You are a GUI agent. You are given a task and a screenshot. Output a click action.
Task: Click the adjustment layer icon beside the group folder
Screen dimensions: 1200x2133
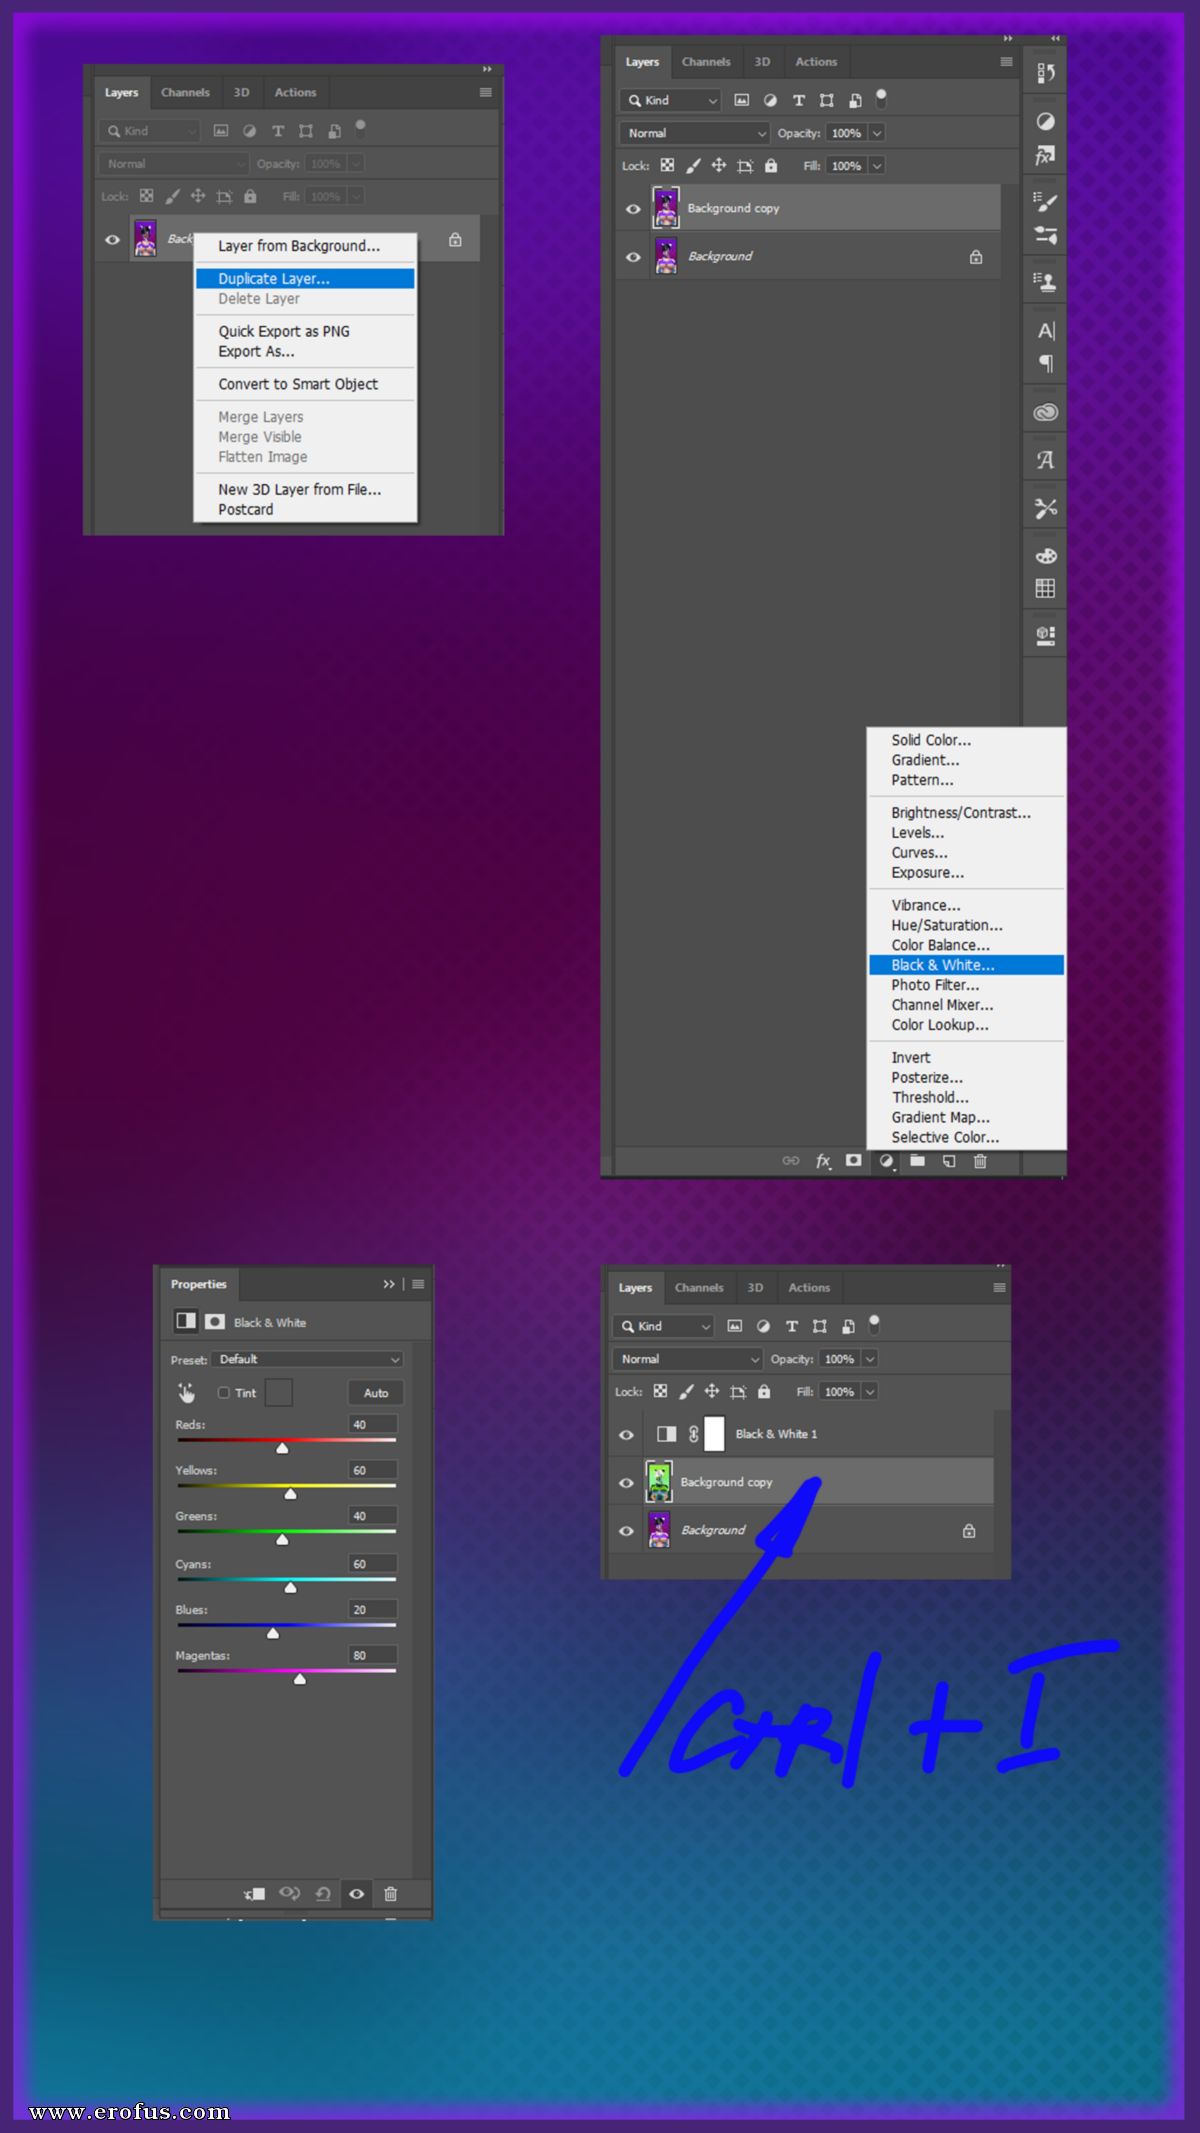[886, 1160]
